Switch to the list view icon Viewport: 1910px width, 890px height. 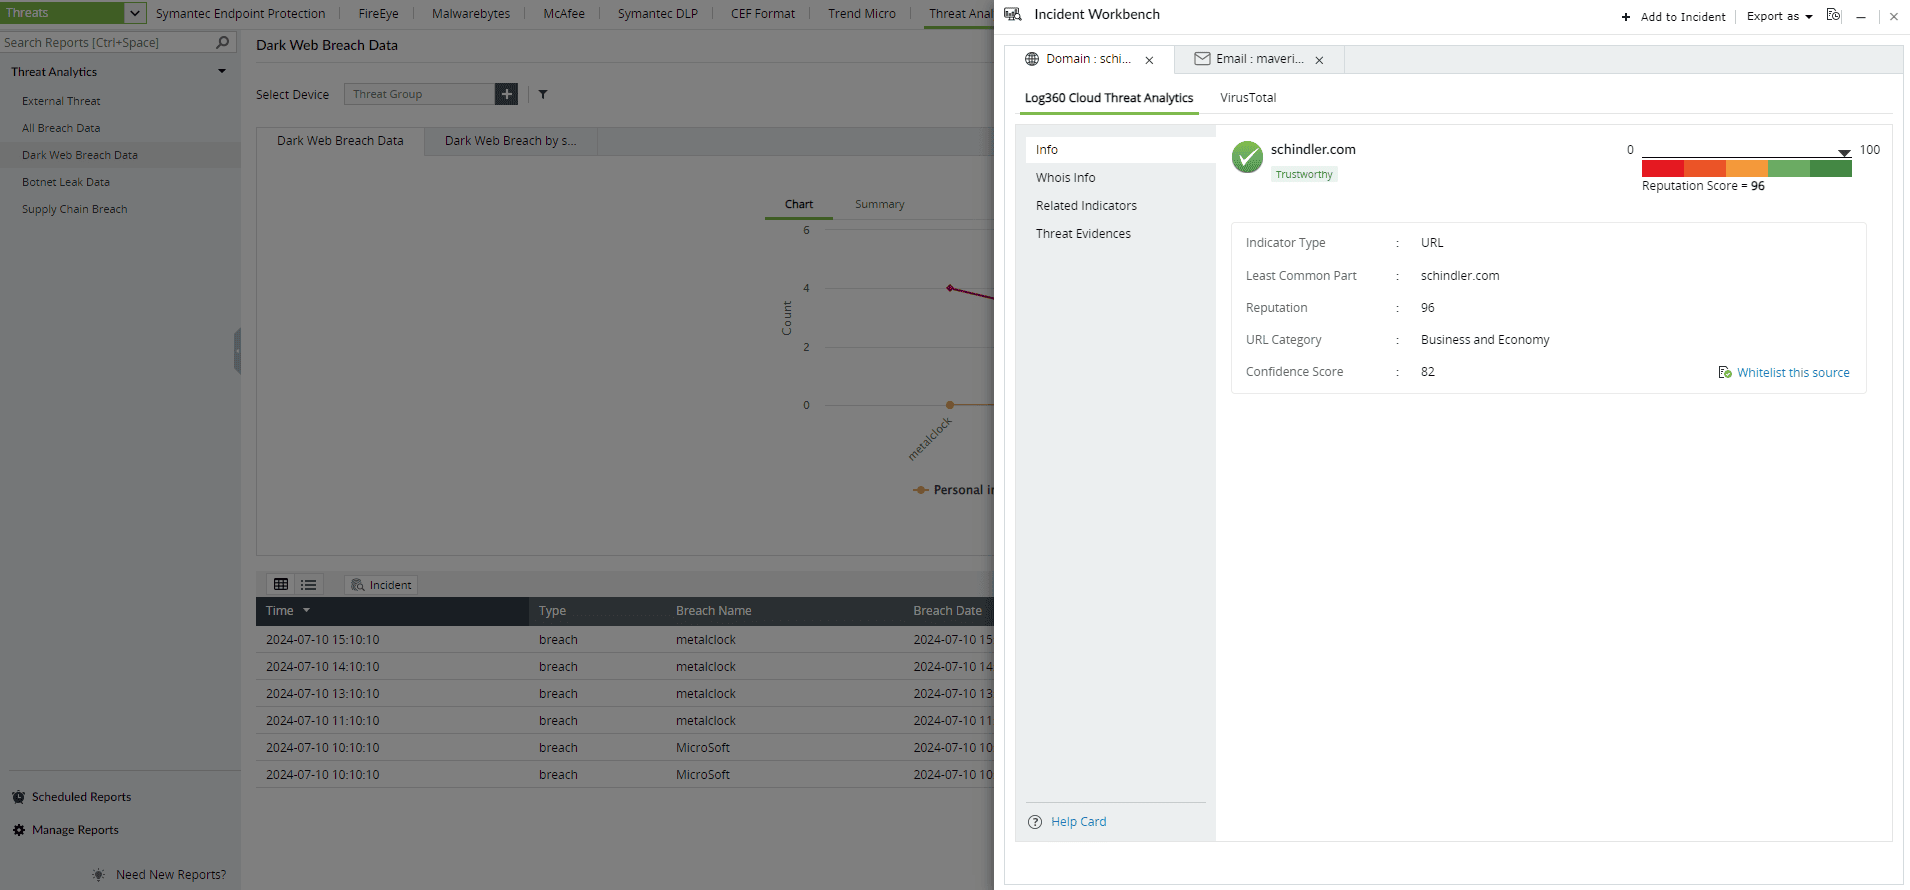[x=308, y=584]
